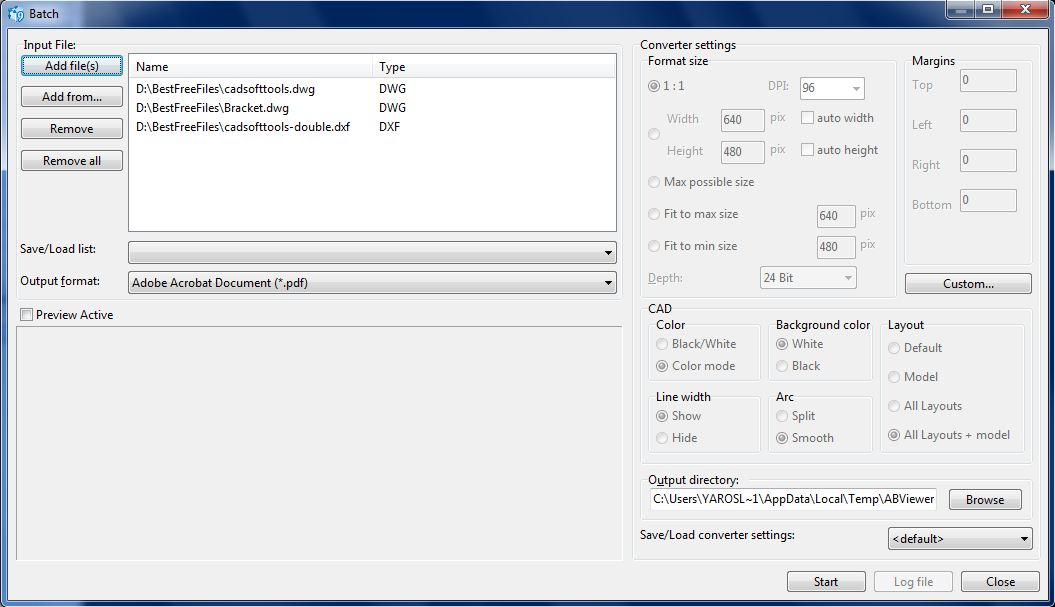This screenshot has height=607, width=1055.
Task: Click the Log file button
Action: (x=914, y=581)
